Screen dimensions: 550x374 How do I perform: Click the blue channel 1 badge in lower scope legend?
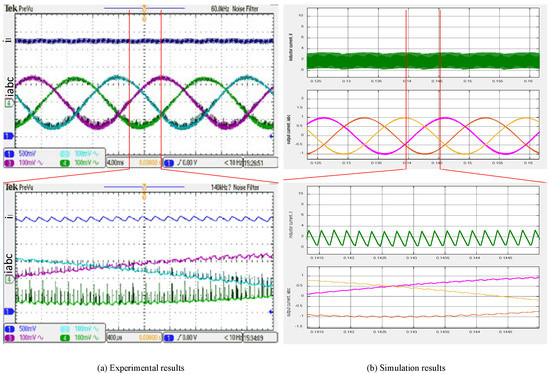9,329
